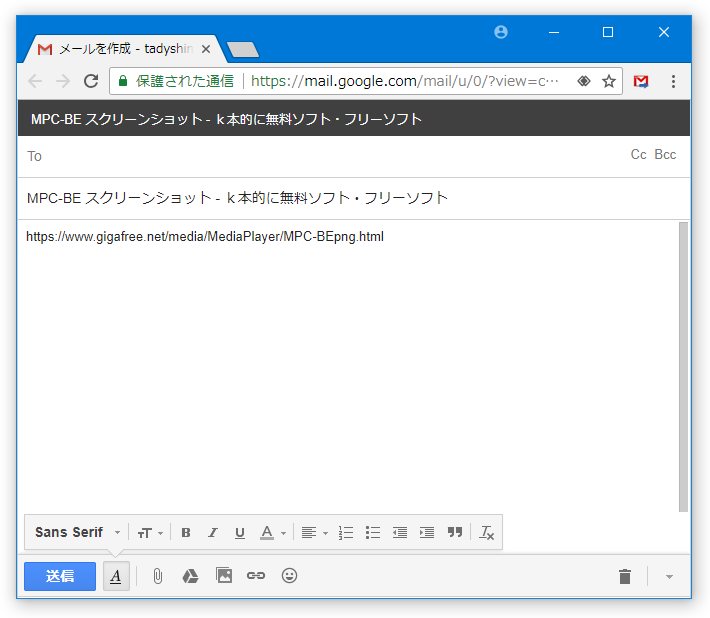Toggle the formatting options A button
Screen dimensions: 710x618
click(116, 576)
